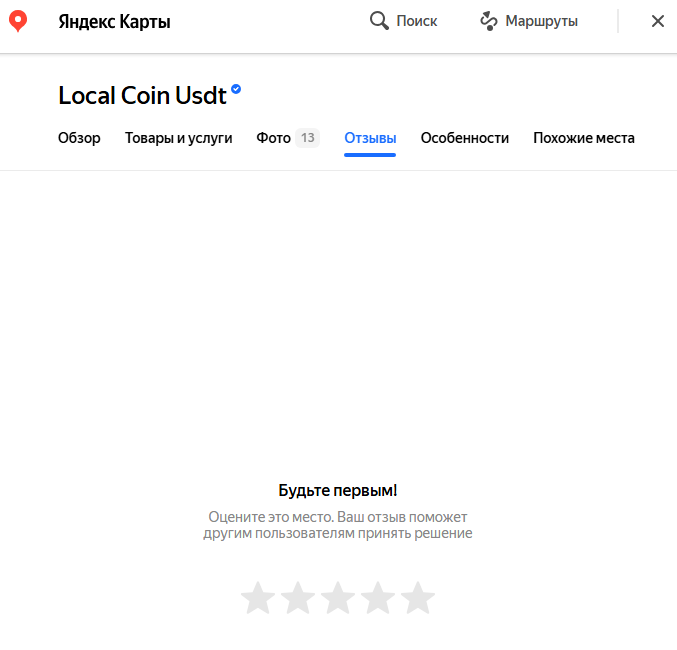Viewport: 677px width, 650px height.
Task: Select the Отзывы tab
Action: 370,138
